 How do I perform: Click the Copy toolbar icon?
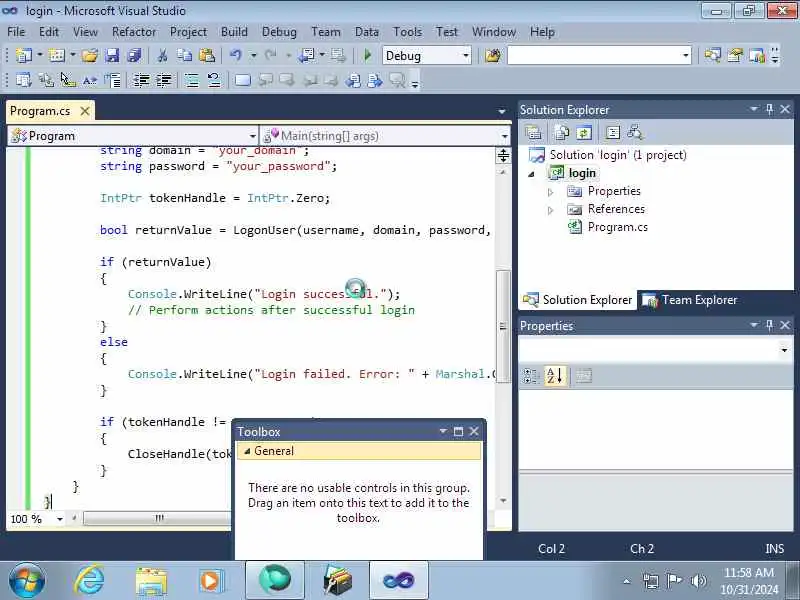tap(185, 55)
